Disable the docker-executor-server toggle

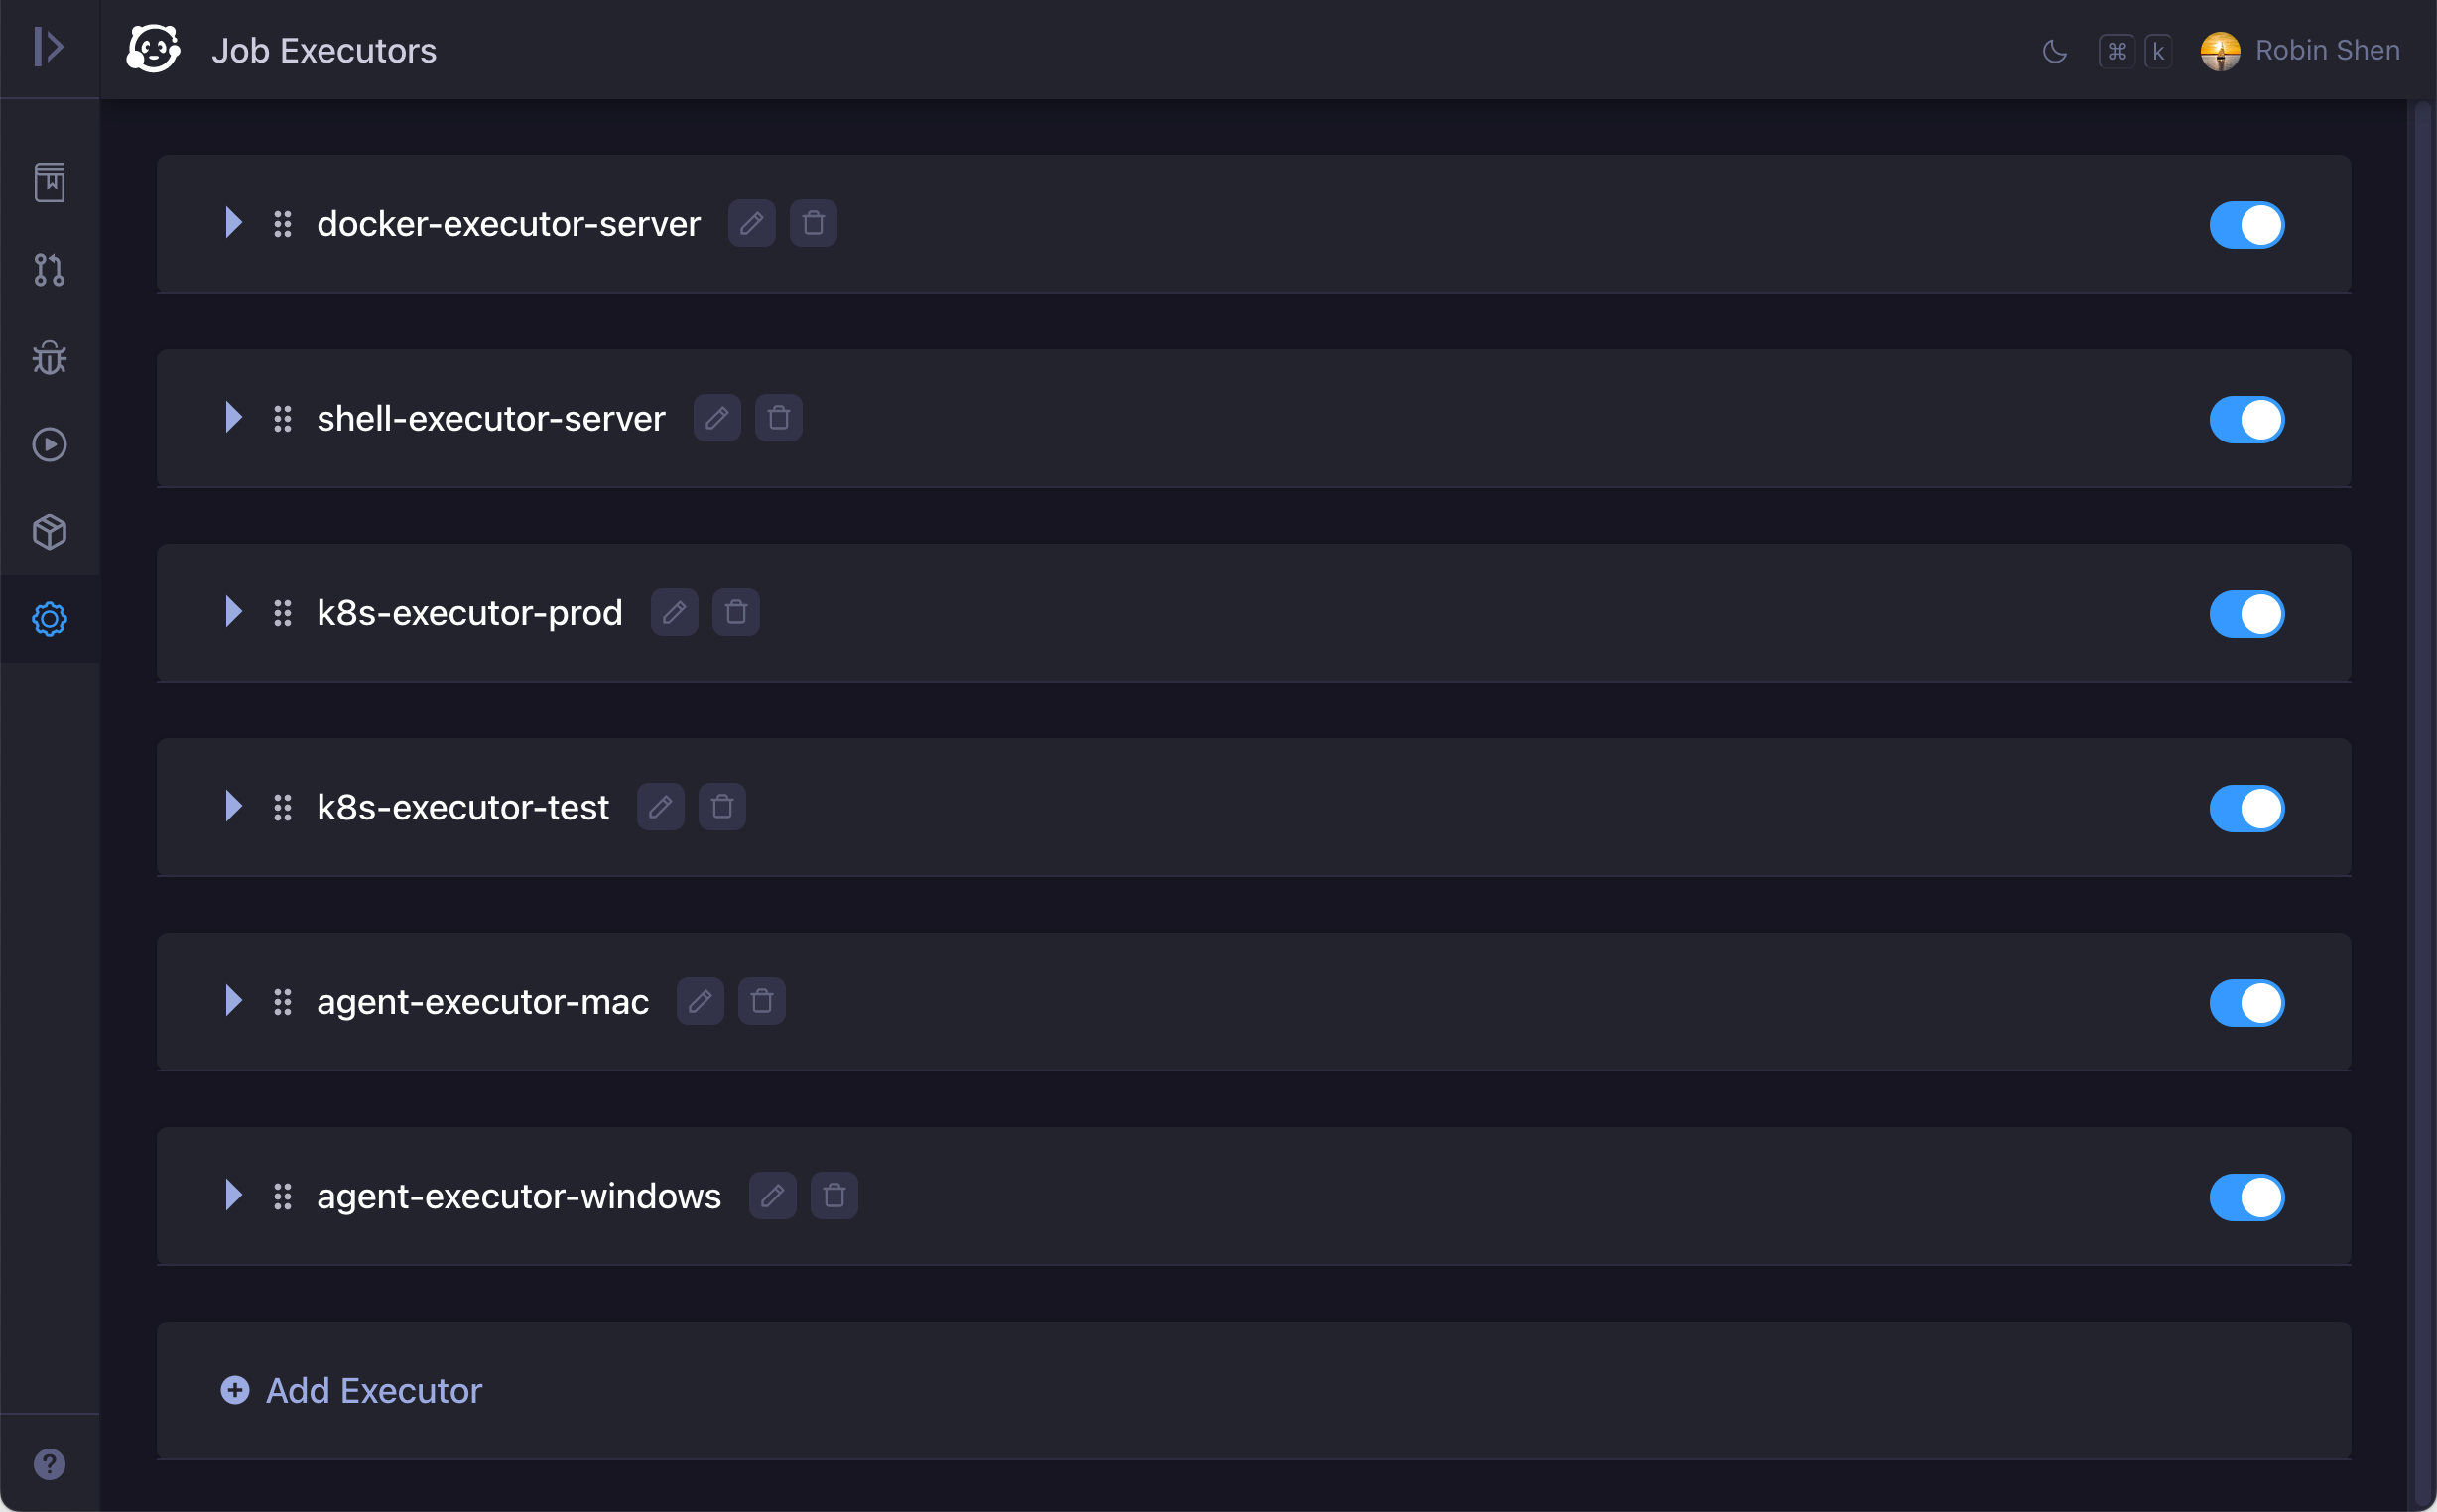coord(2246,224)
